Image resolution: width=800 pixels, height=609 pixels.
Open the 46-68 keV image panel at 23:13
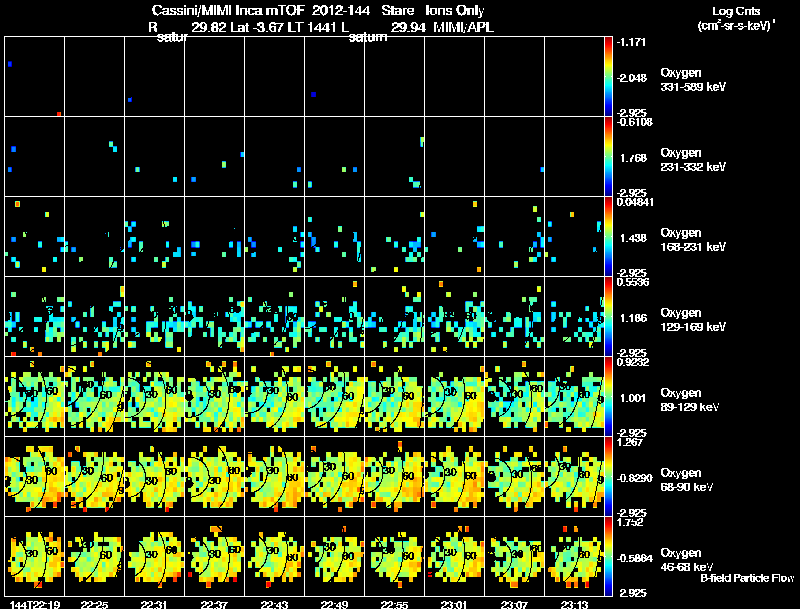click(574, 556)
